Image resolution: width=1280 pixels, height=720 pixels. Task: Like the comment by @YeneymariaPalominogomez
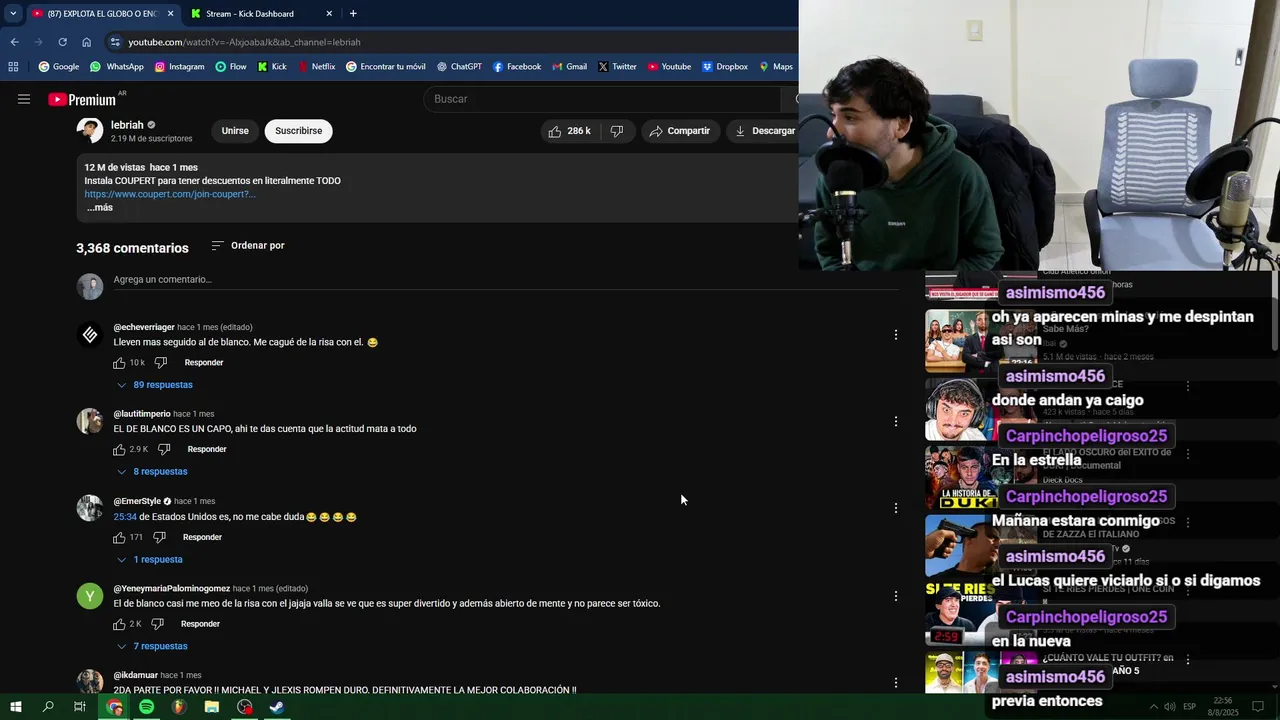pos(119,625)
